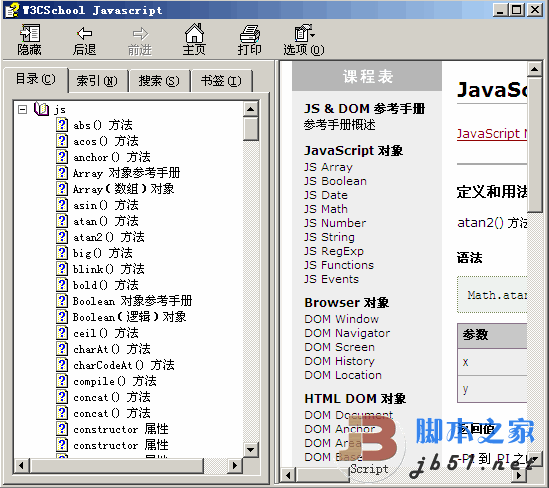Click the topic icon beside acos() 方法
Image resolution: width=549 pixels, height=488 pixels.
tap(62, 141)
